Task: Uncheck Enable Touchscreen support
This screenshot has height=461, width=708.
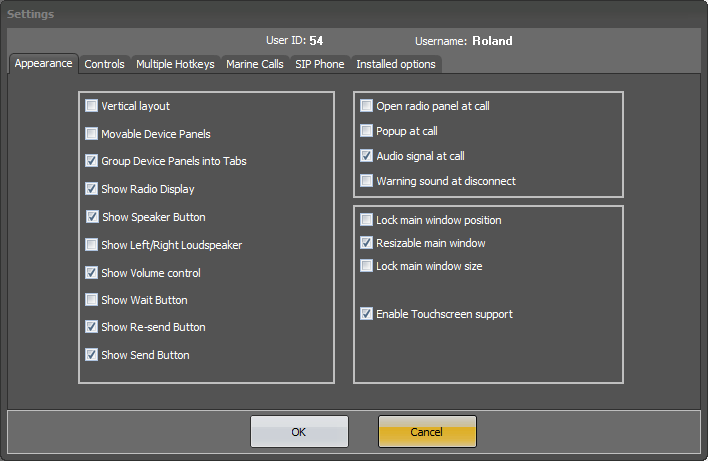Action: [x=366, y=314]
